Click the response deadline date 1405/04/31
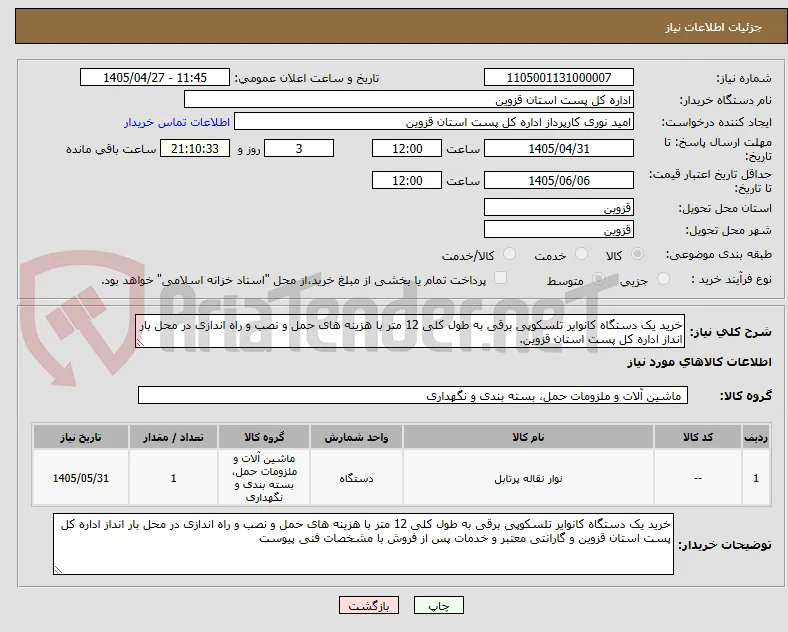788x632 pixels. click(559, 148)
